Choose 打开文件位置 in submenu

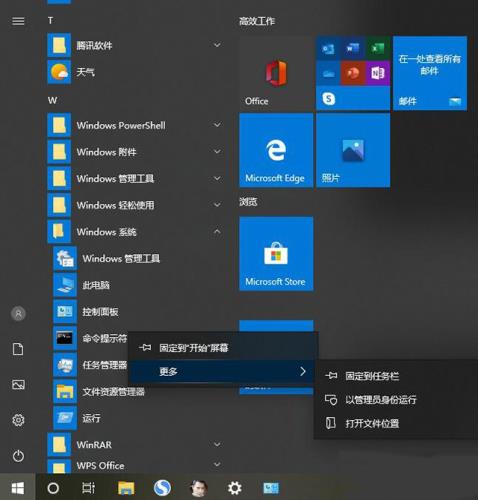[x=395, y=423]
